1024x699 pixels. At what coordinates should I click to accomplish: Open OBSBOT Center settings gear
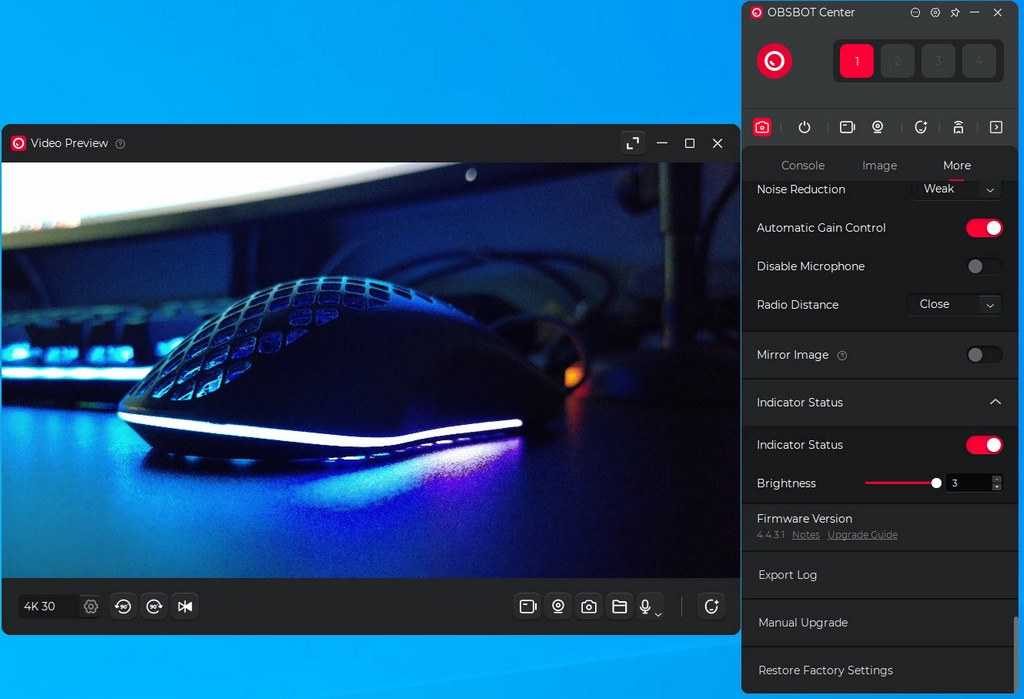click(935, 12)
